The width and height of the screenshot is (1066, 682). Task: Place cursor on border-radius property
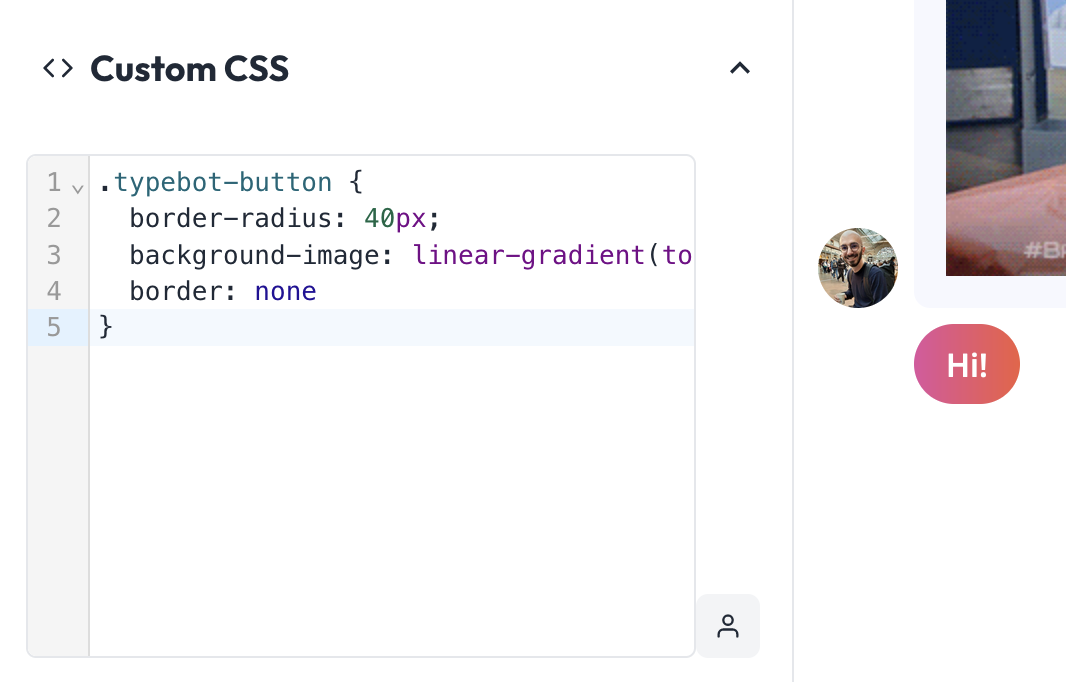click(231, 219)
